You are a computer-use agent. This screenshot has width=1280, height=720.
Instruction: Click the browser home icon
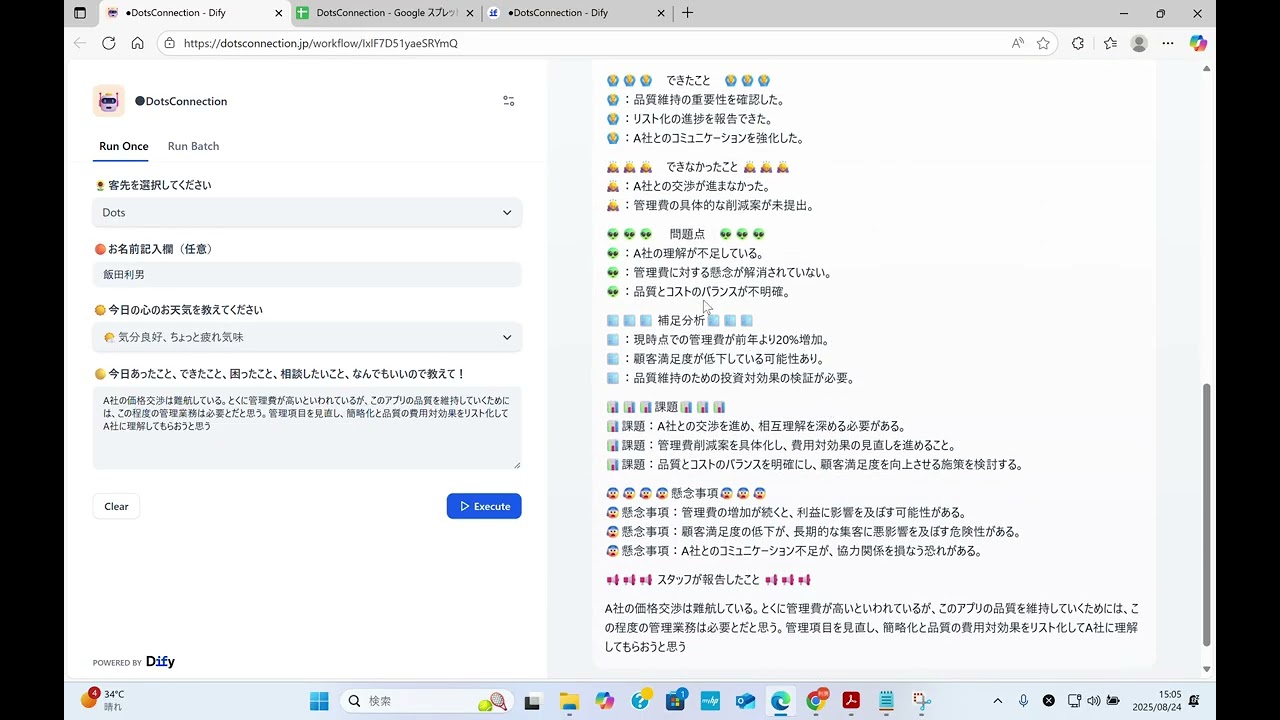click(x=138, y=43)
